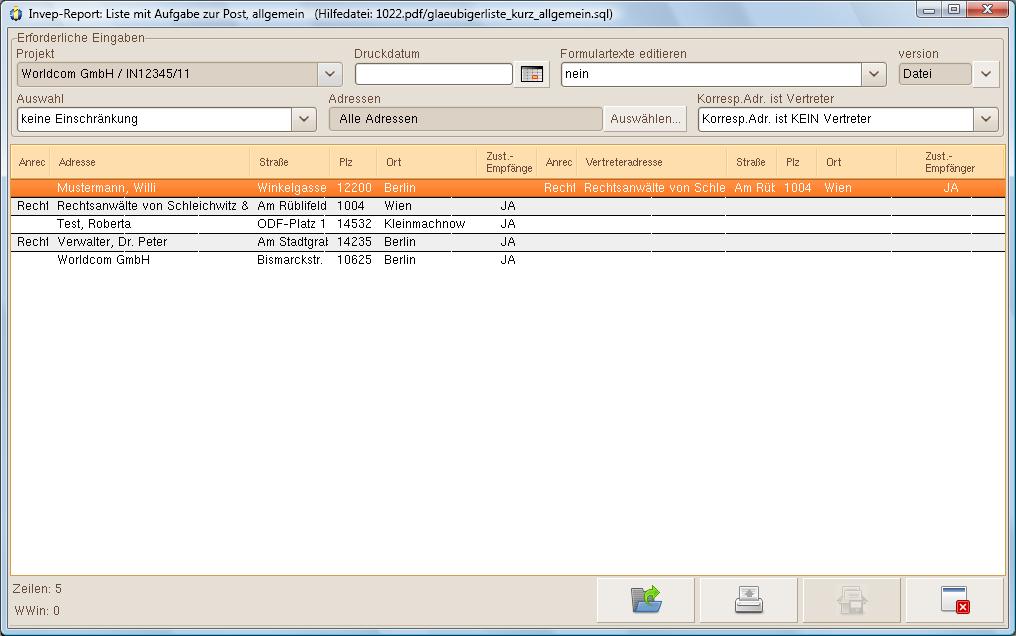Click the printer icon button
This screenshot has width=1016, height=636.
click(748, 600)
